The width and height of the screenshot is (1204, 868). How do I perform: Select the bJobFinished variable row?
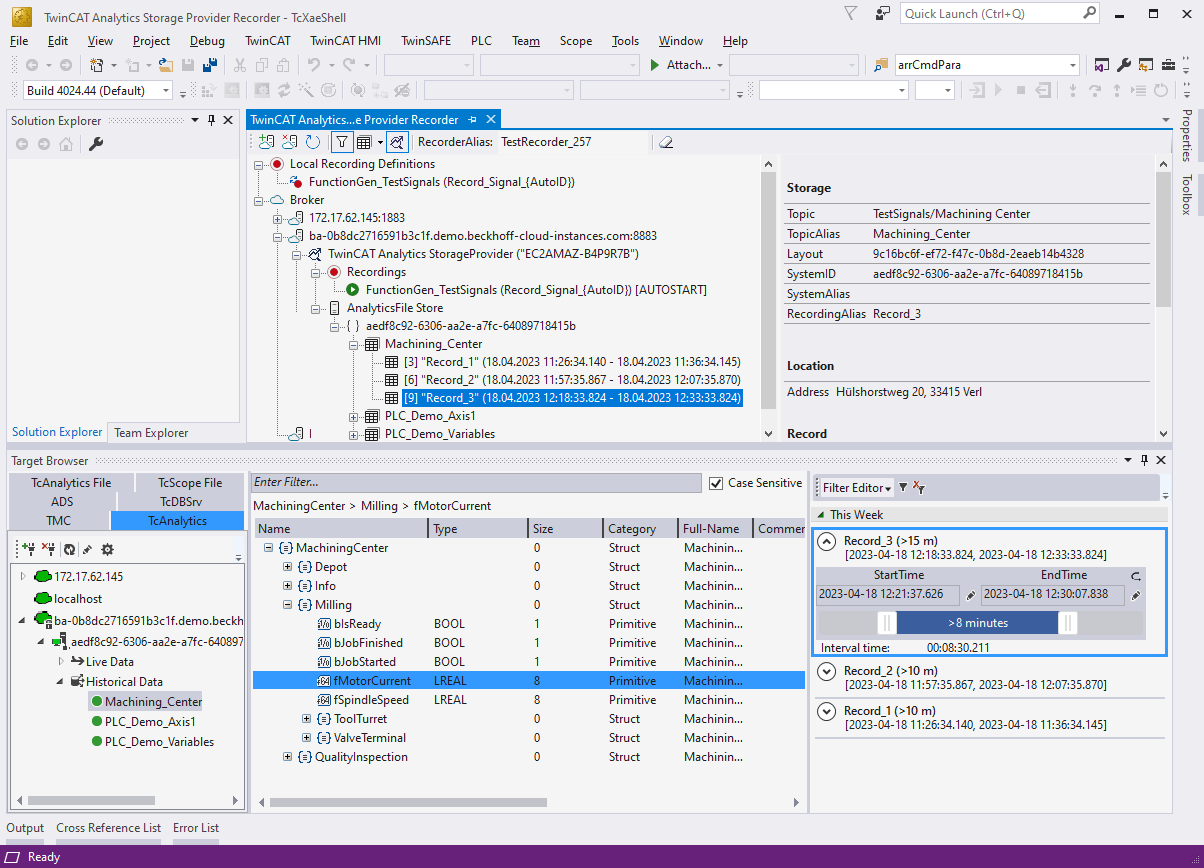(x=529, y=643)
